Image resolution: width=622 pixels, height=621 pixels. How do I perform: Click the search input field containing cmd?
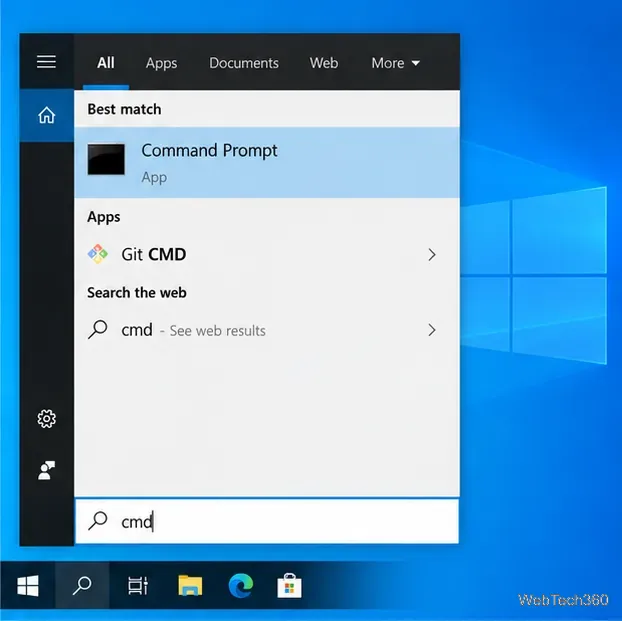pyautogui.click(x=267, y=521)
